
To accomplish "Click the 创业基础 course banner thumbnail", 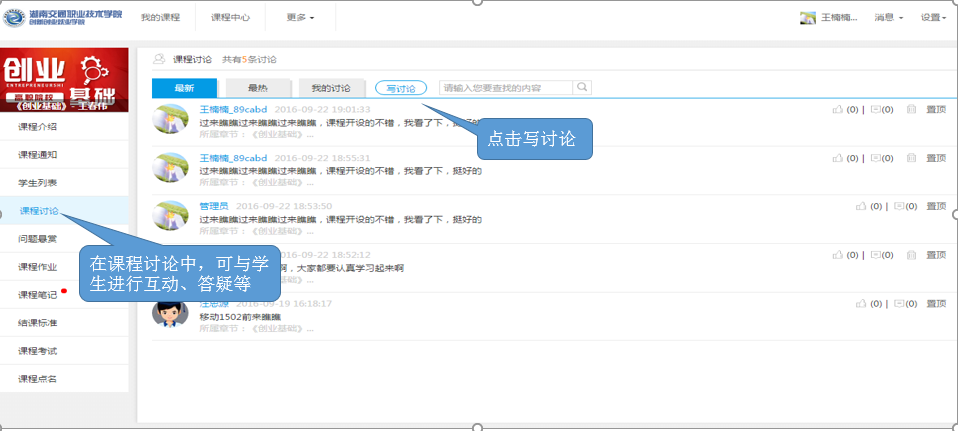I will 65,79.
